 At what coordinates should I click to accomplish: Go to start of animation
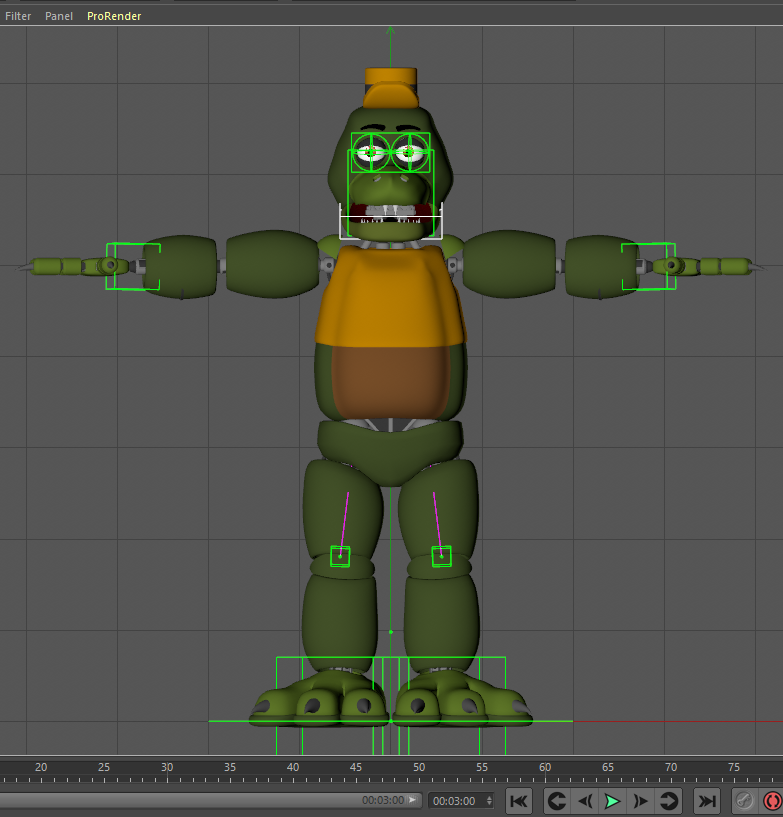(518, 801)
